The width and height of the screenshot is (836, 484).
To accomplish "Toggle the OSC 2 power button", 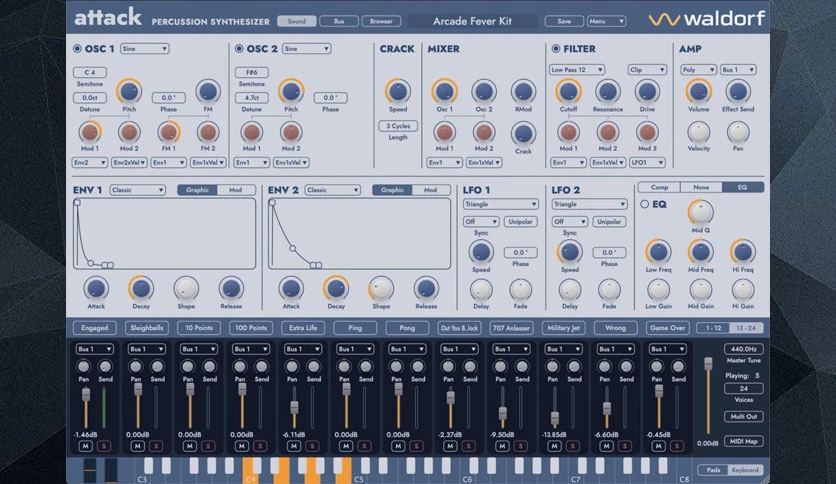I will [239, 49].
